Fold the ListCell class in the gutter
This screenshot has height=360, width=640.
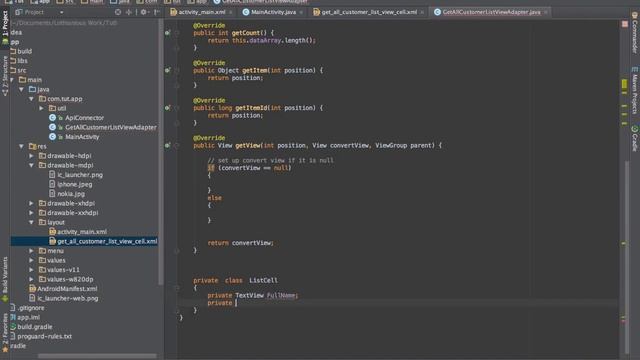click(x=177, y=288)
